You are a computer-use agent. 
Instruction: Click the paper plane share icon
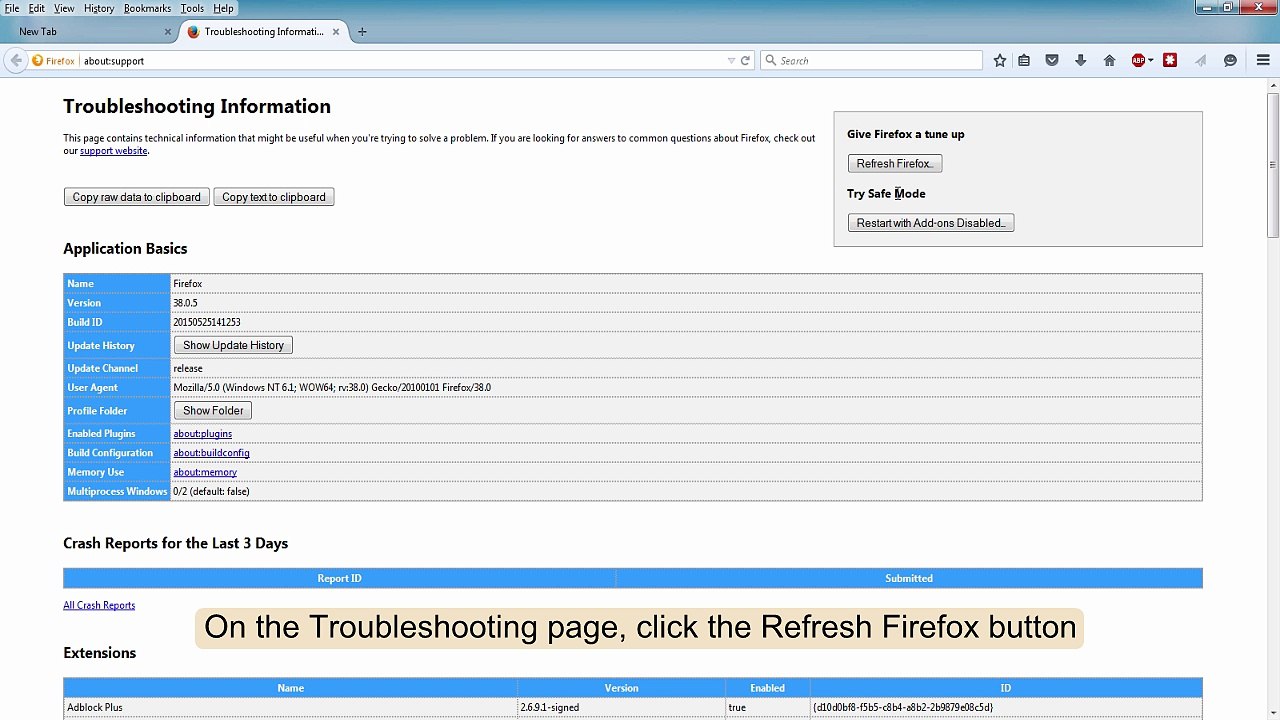1200,61
